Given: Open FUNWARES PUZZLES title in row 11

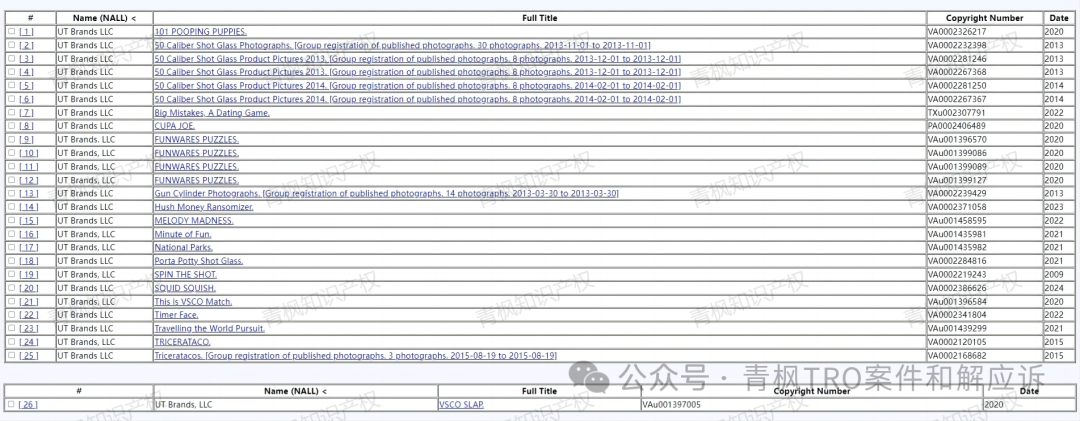Looking at the screenshot, I should point(196,167).
